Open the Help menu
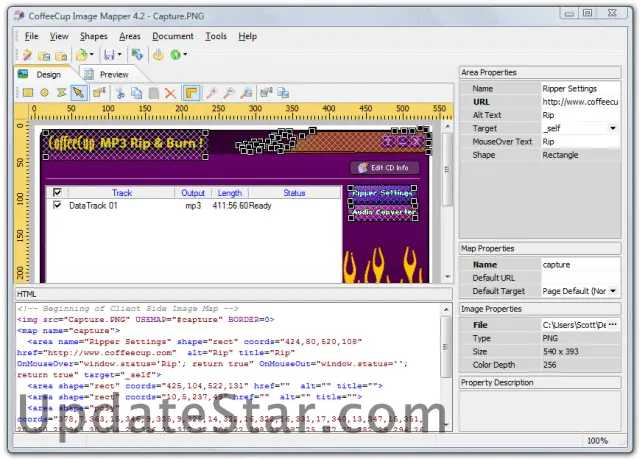 point(248,36)
